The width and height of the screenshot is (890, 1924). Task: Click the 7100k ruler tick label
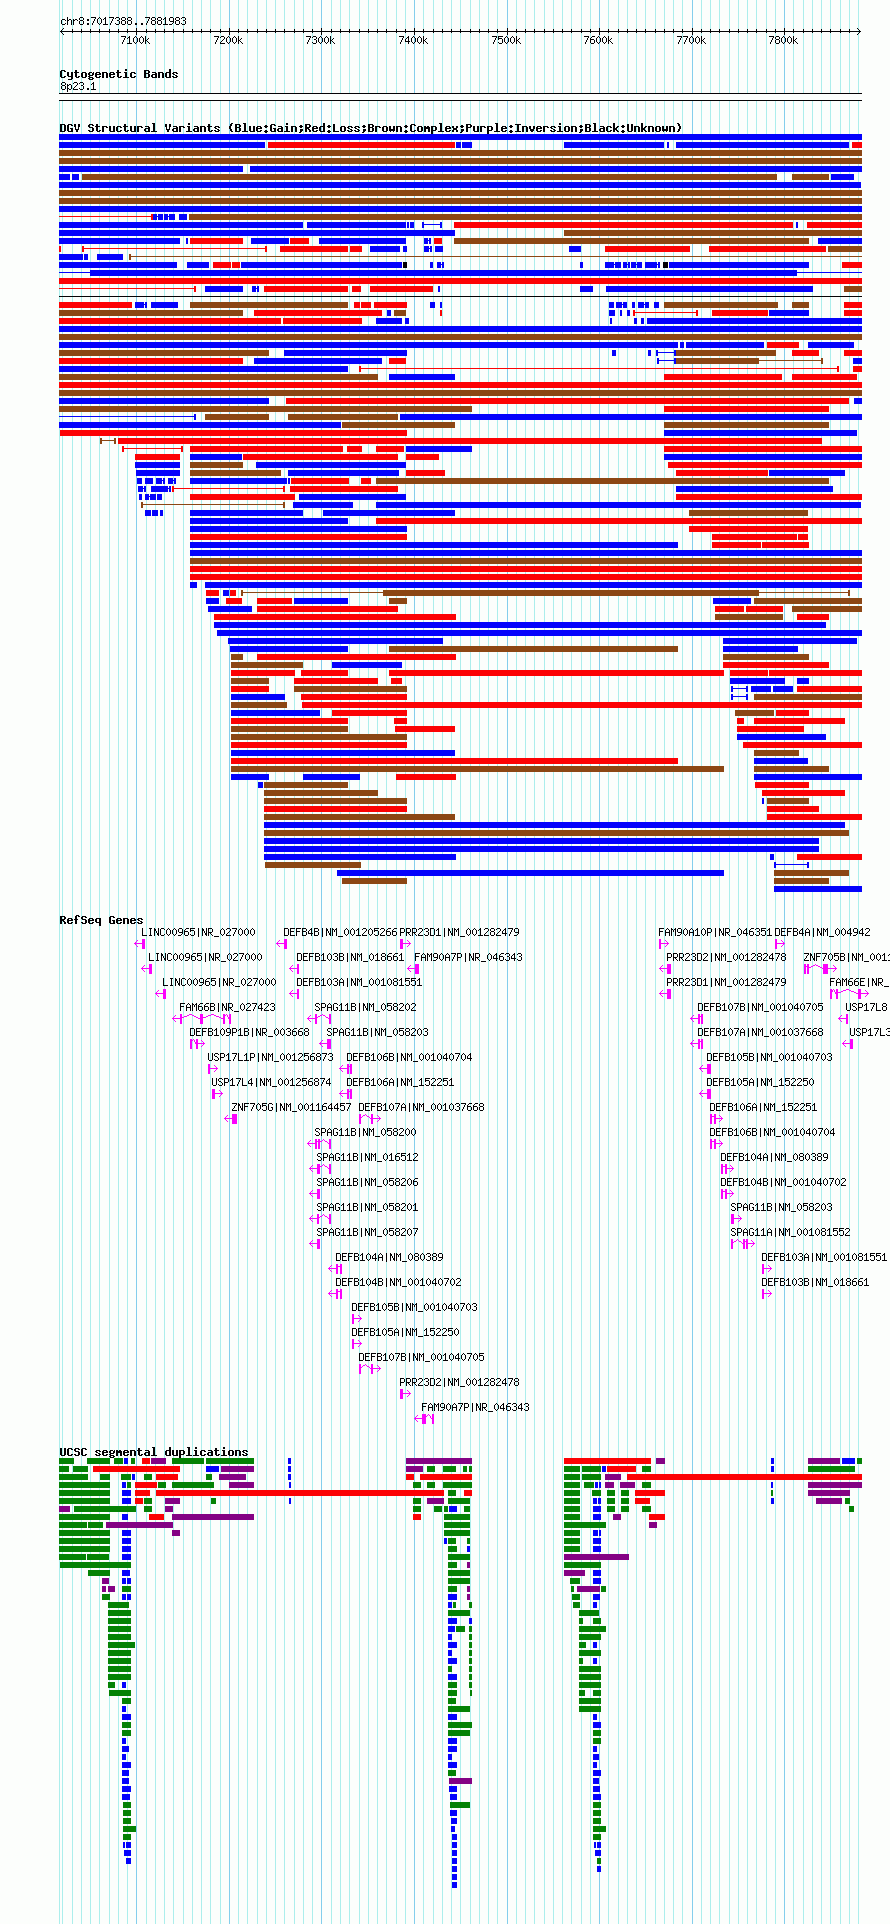click(x=135, y=40)
